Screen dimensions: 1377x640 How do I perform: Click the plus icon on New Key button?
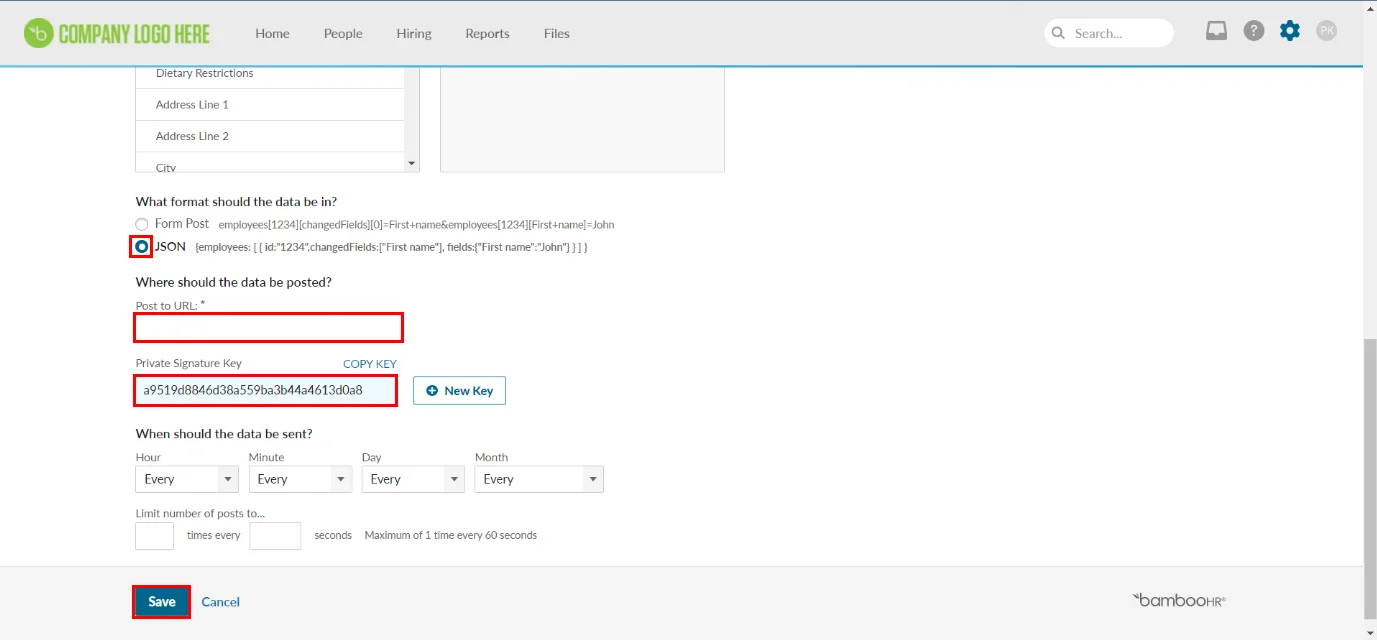(431, 390)
